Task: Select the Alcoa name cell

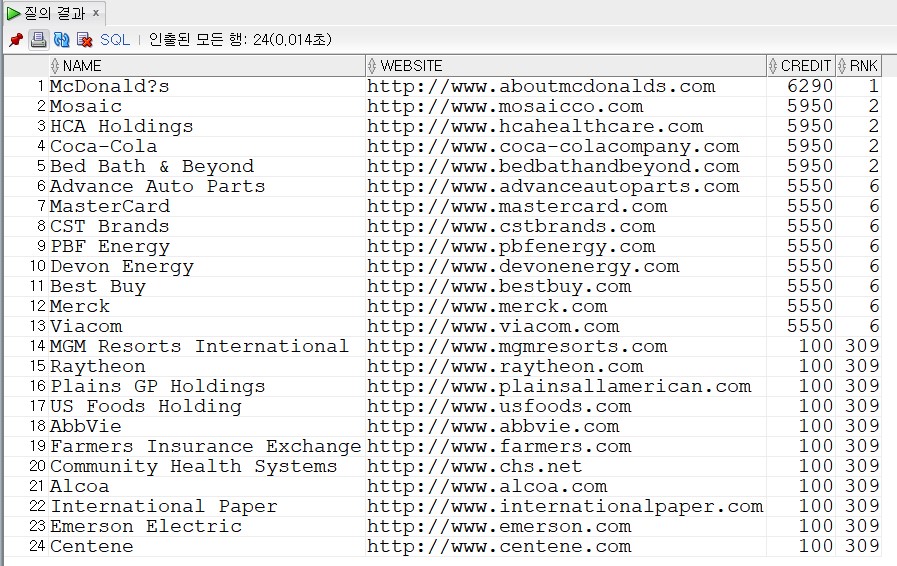Action: click(207, 487)
